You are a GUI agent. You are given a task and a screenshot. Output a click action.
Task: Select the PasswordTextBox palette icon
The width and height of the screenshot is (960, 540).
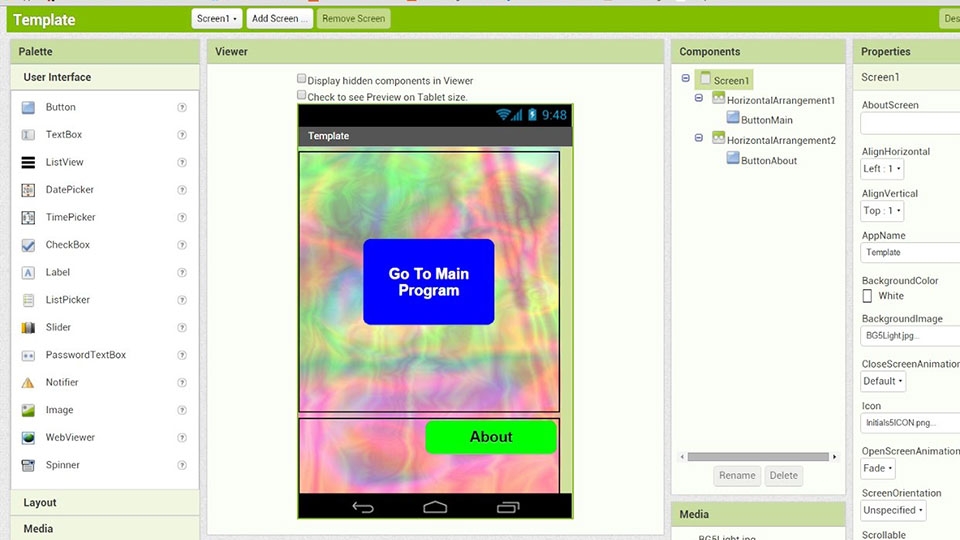(x=28, y=355)
